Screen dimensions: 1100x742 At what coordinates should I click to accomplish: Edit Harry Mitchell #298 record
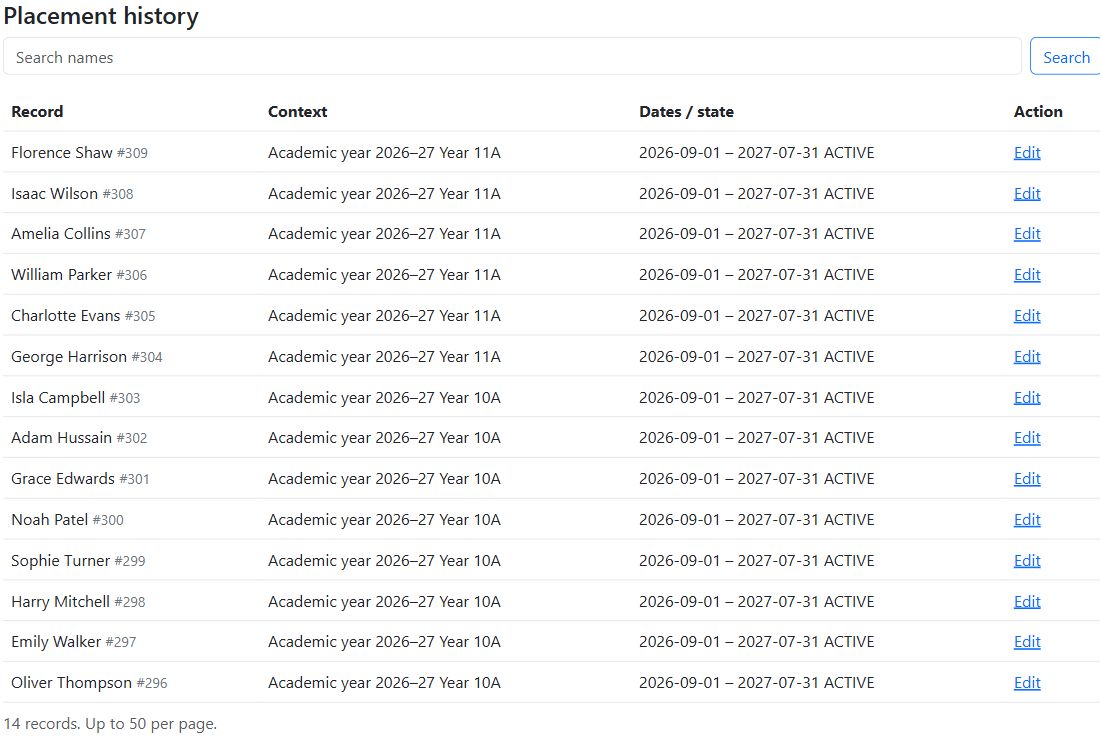1027,601
